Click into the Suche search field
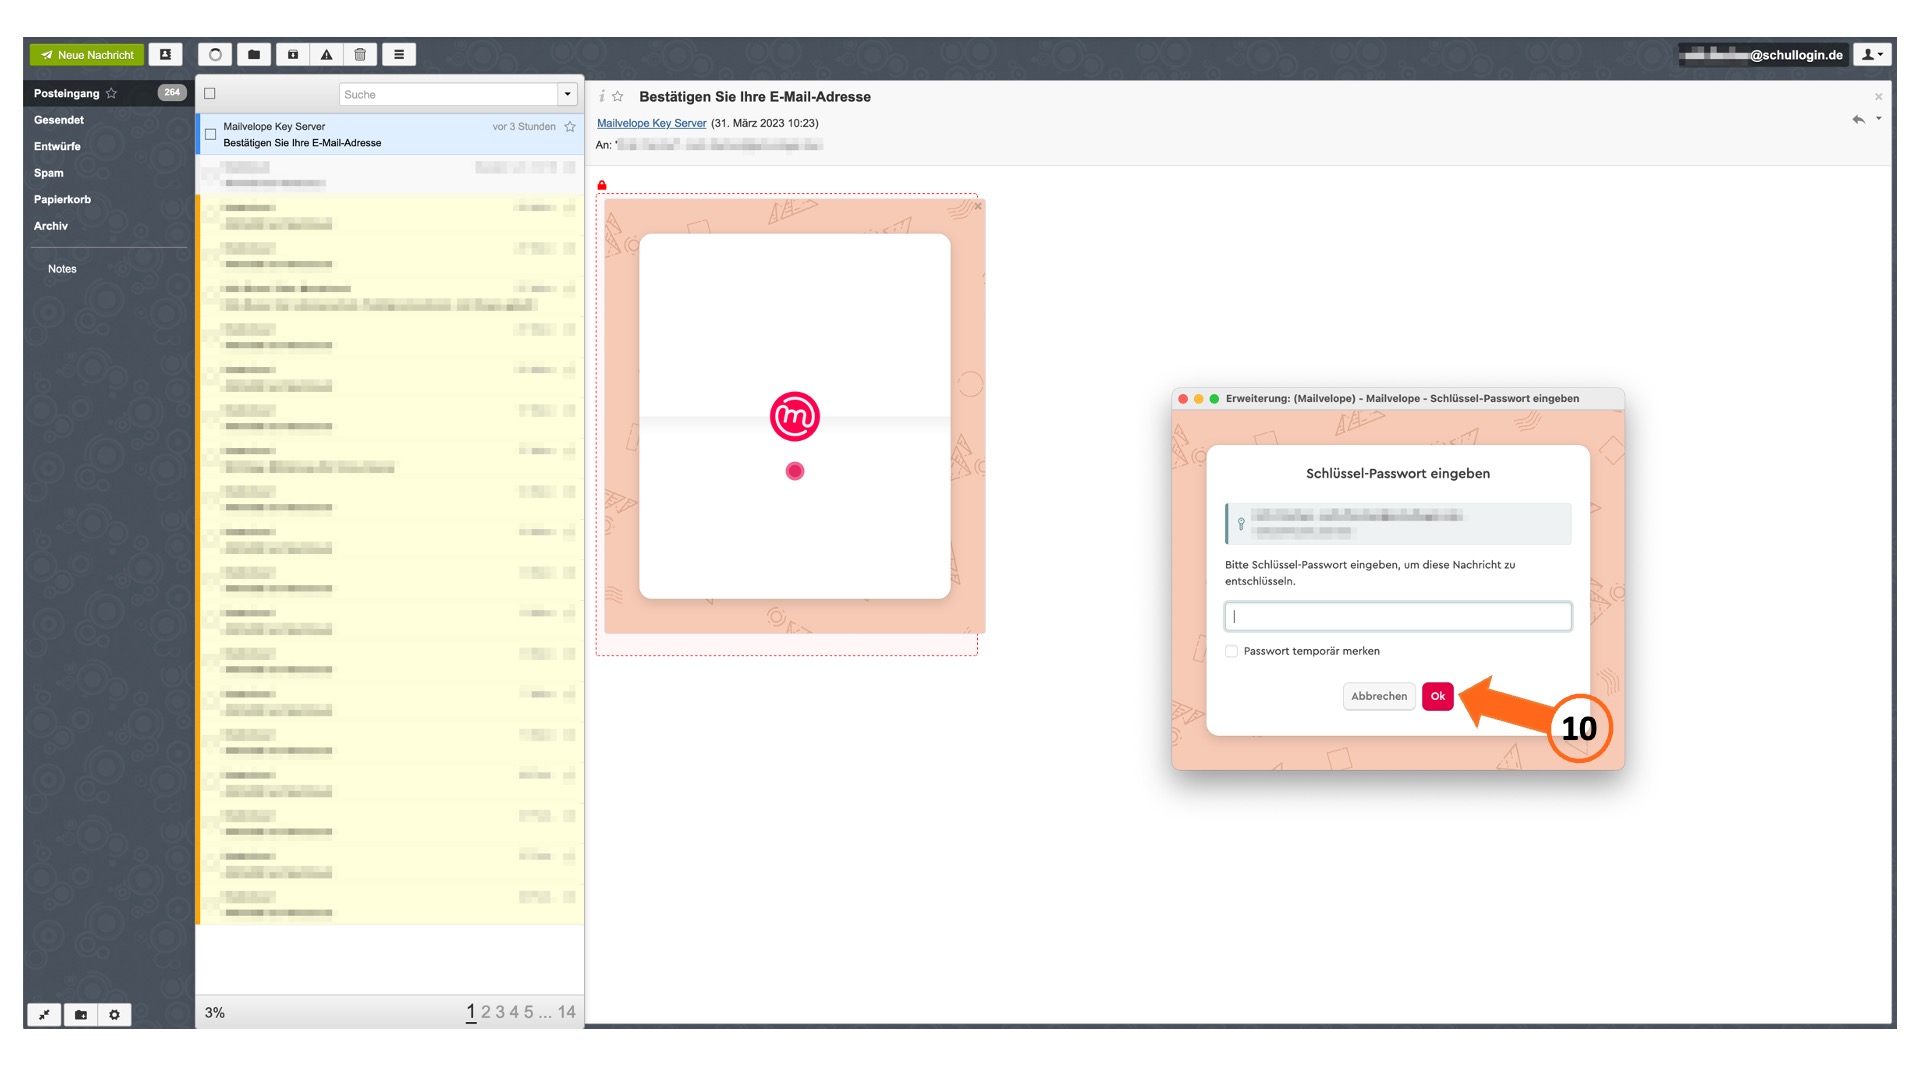The width and height of the screenshot is (1920, 1080). pyautogui.click(x=448, y=94)
